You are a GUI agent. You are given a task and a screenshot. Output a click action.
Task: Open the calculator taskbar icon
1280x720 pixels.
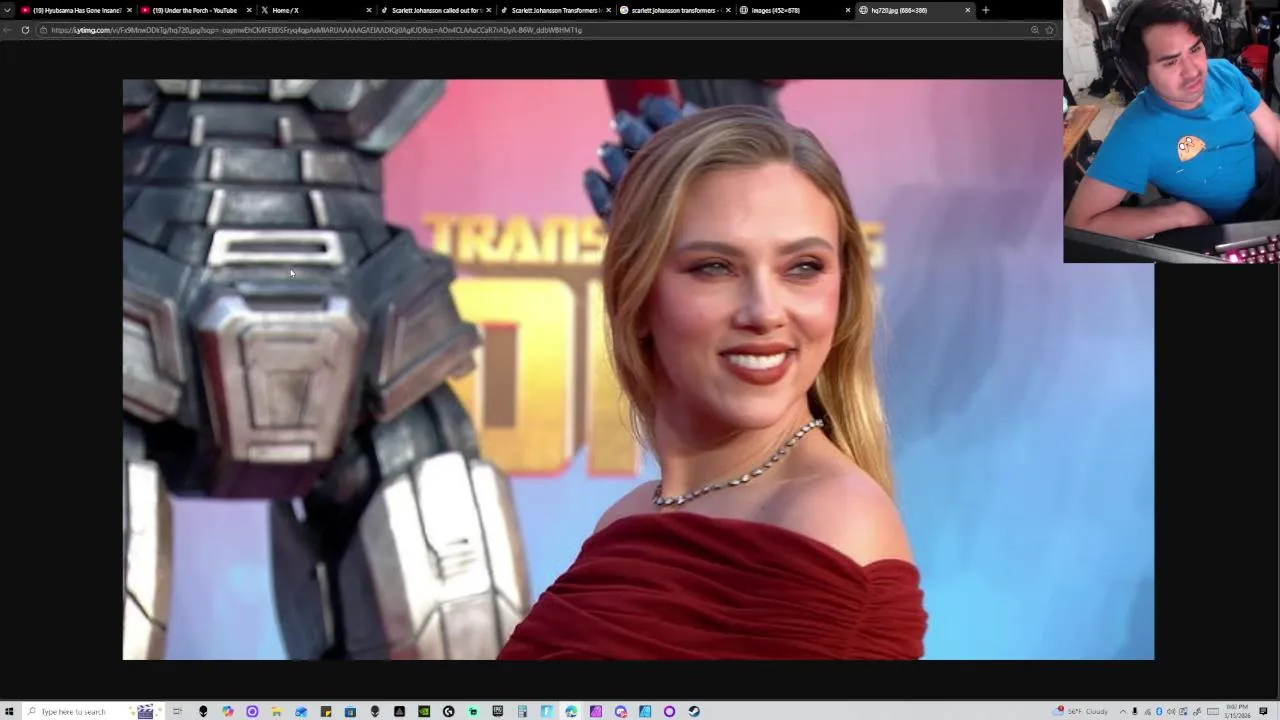[522, 711]
